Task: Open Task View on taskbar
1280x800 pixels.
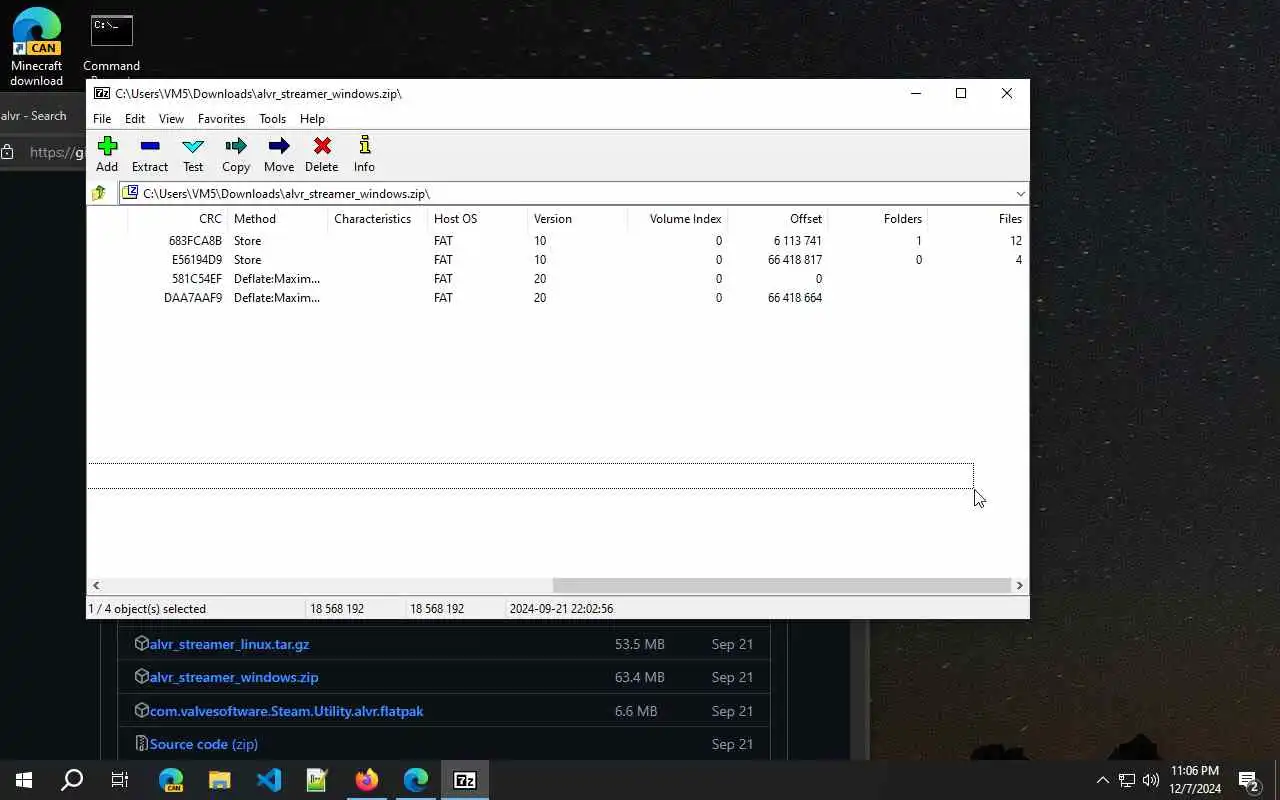Action: coord(120,780)
